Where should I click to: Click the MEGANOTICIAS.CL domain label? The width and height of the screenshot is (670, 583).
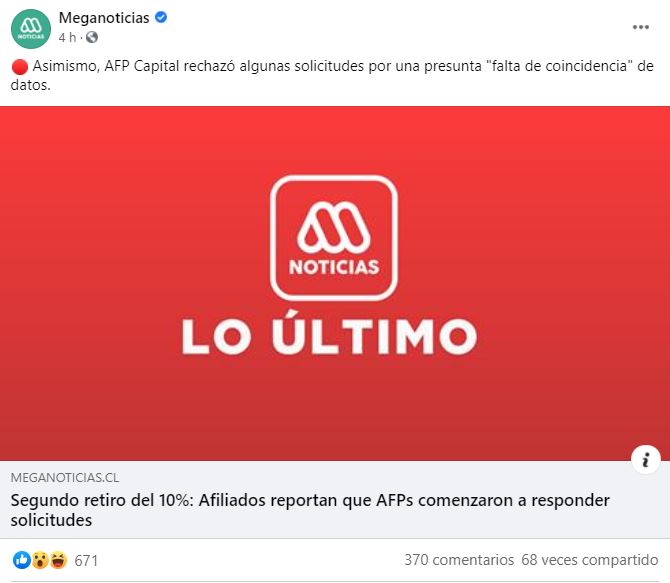click(x=65, y=477)
